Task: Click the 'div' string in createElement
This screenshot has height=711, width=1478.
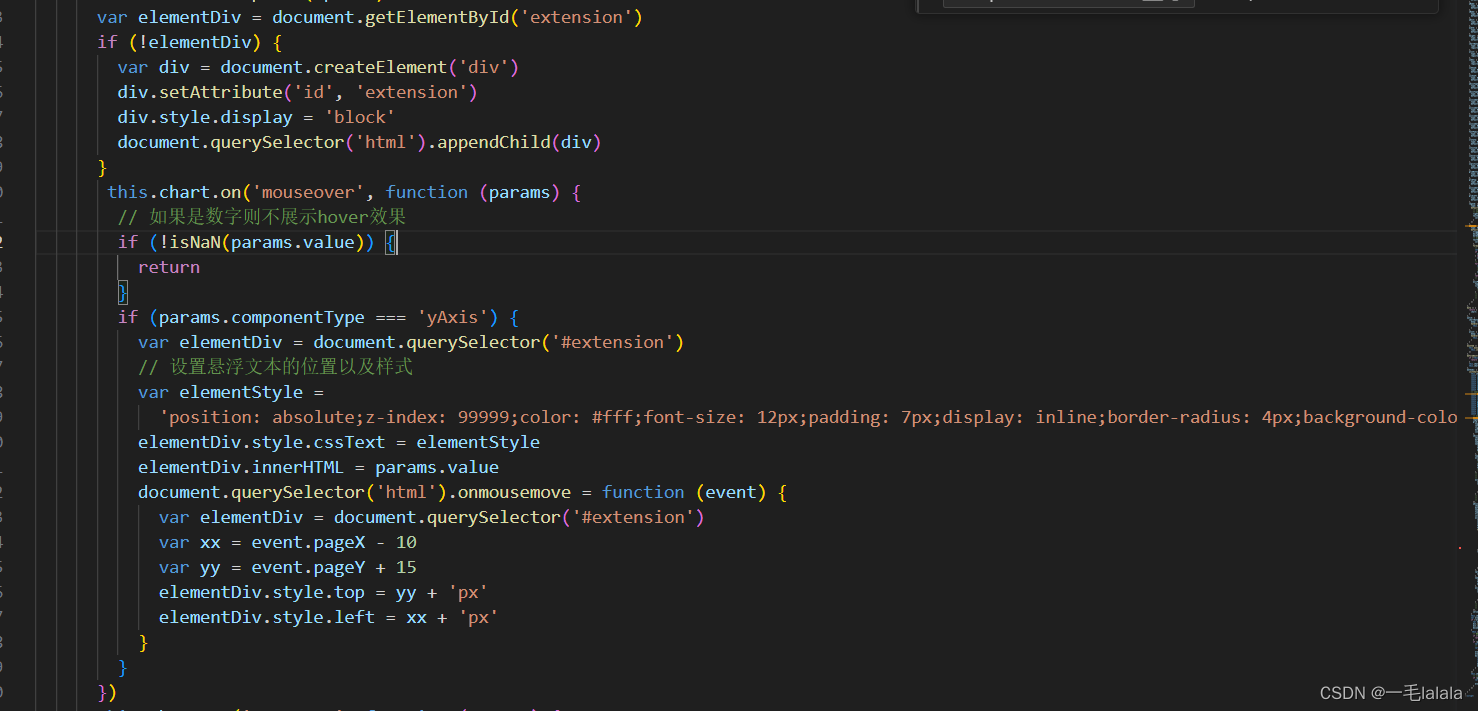Action: click(x=482, y=67)
